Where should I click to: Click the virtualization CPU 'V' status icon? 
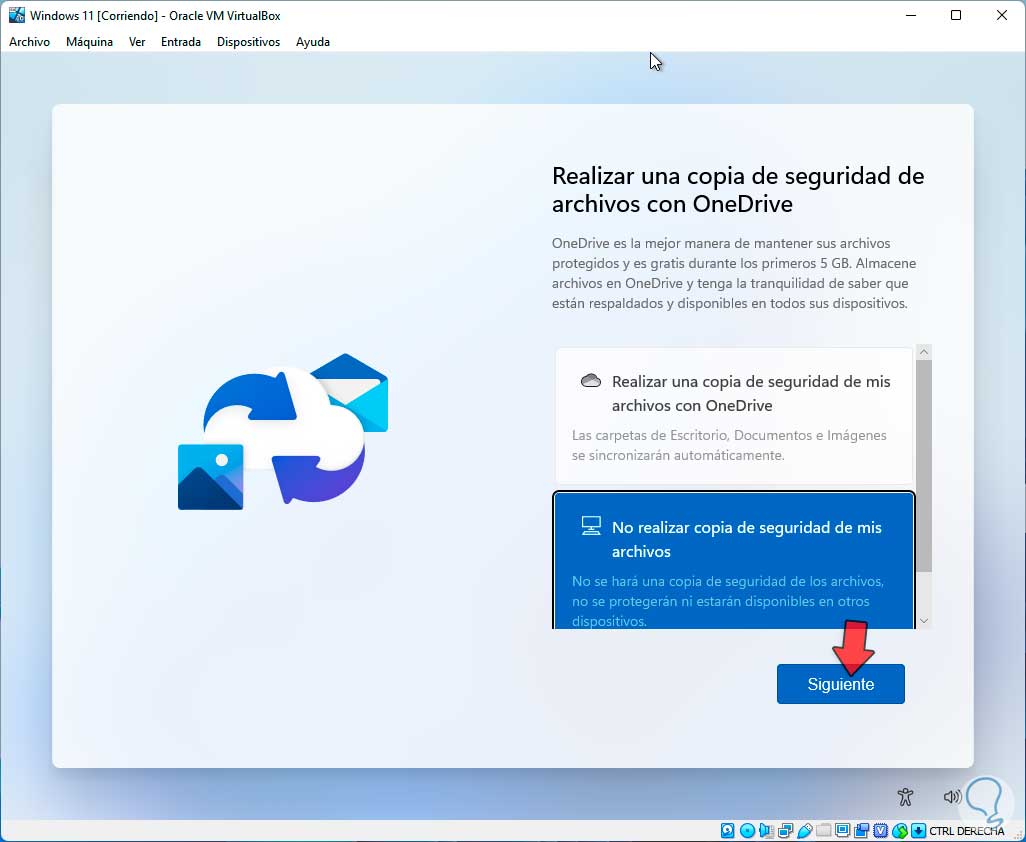coord(881,831)
